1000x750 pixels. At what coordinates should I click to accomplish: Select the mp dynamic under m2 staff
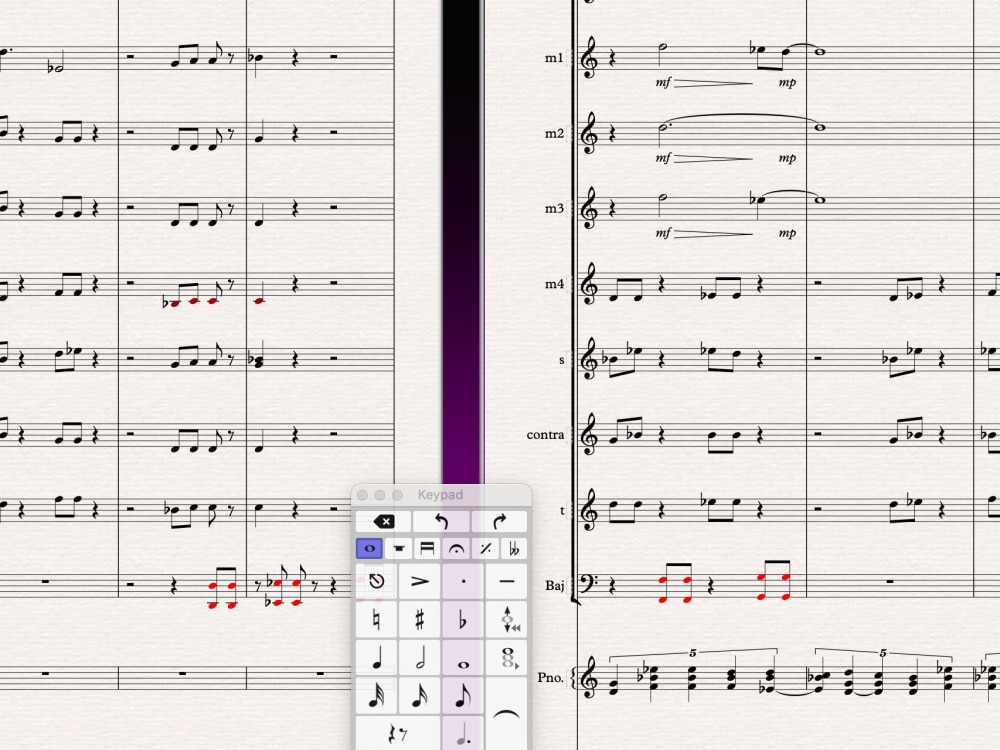click(788, 158)
